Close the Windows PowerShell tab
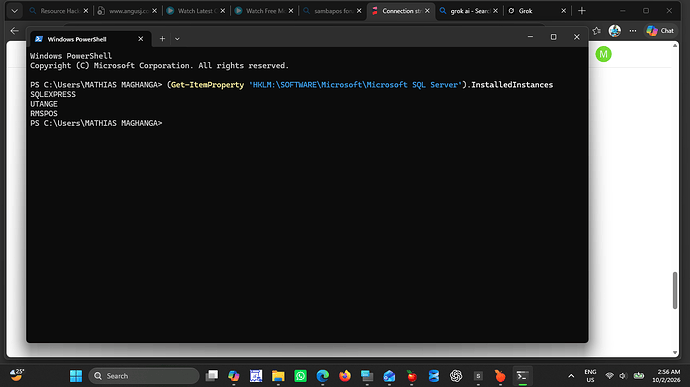This screenshot has height=387, width=690. point(140,39)
